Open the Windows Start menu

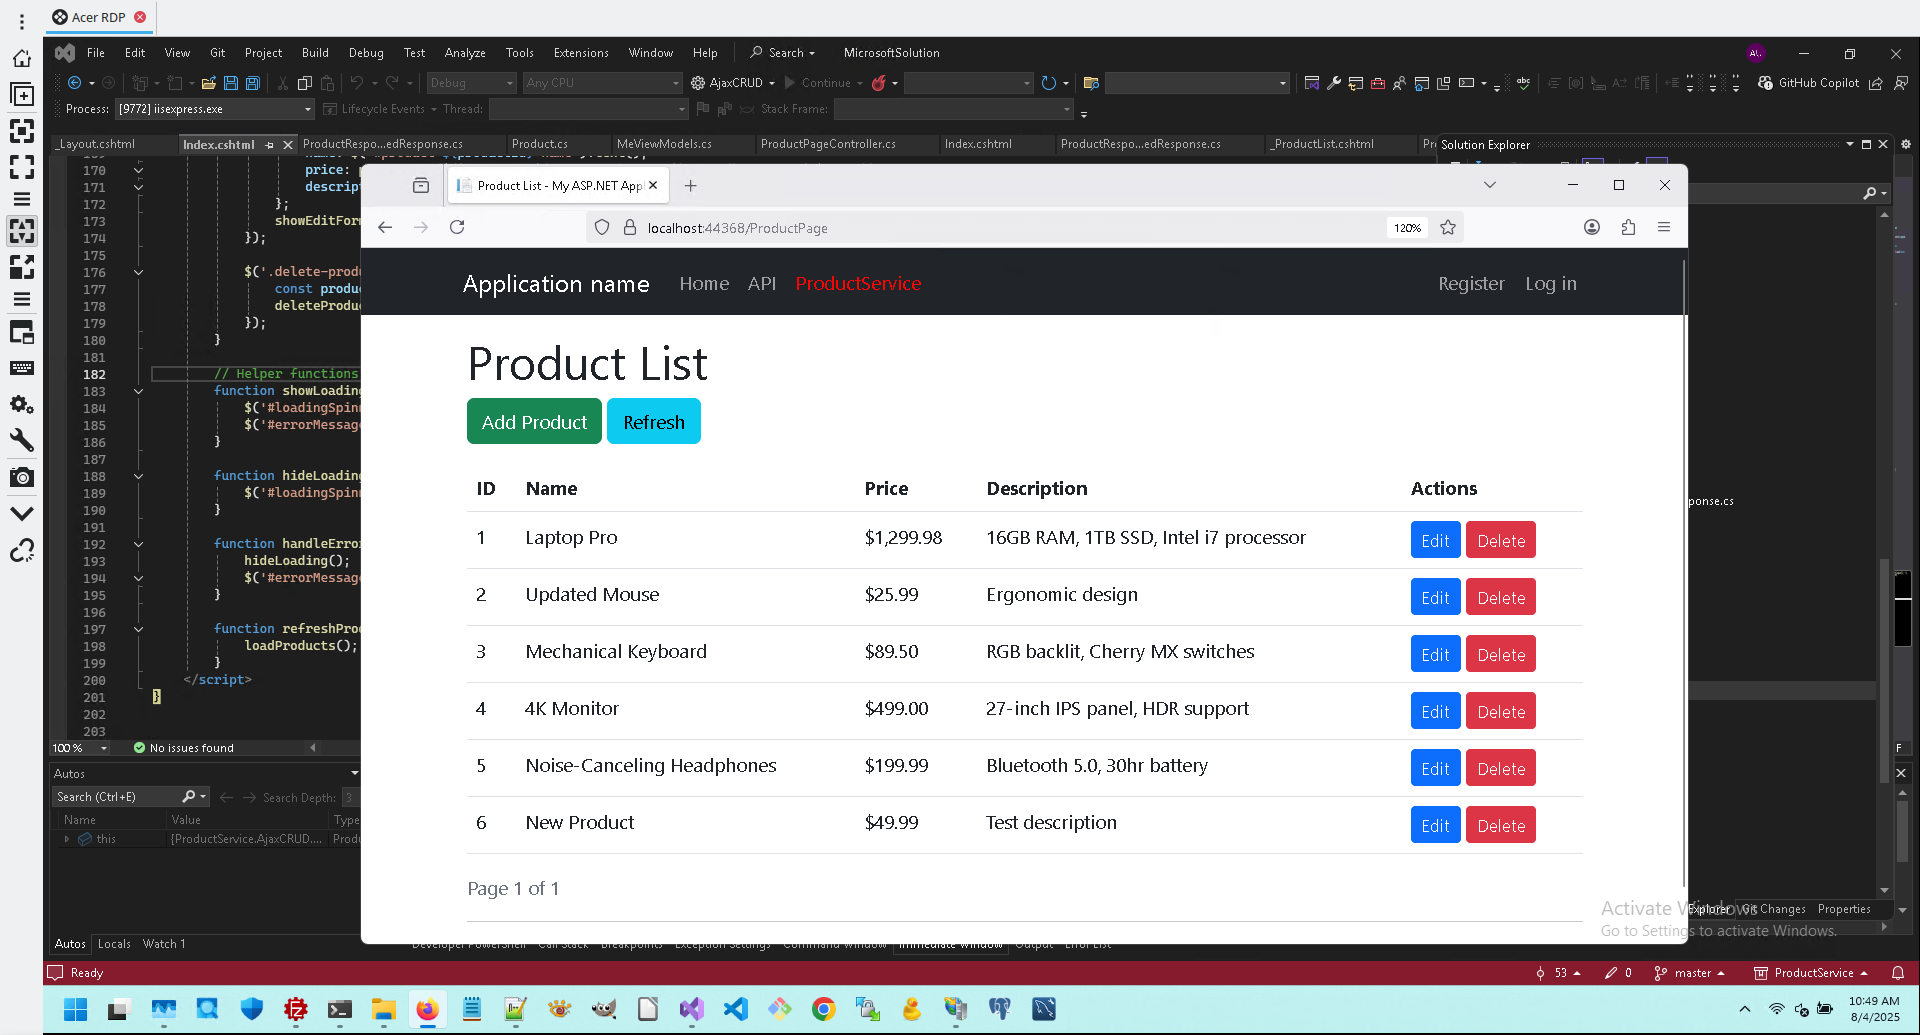76,1009
